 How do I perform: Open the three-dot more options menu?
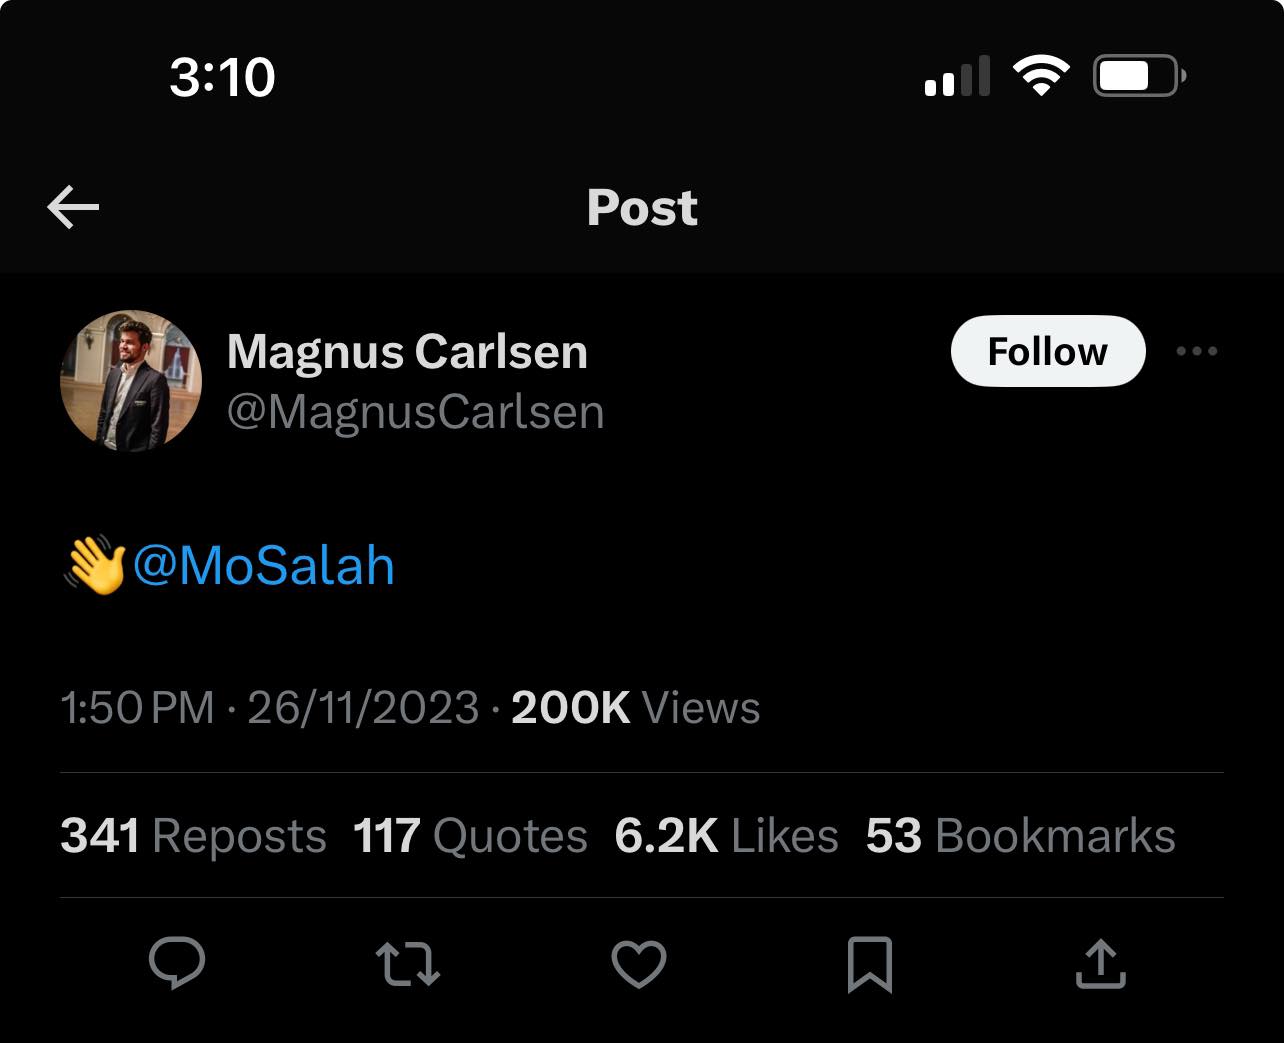[x=1197, y=351]
